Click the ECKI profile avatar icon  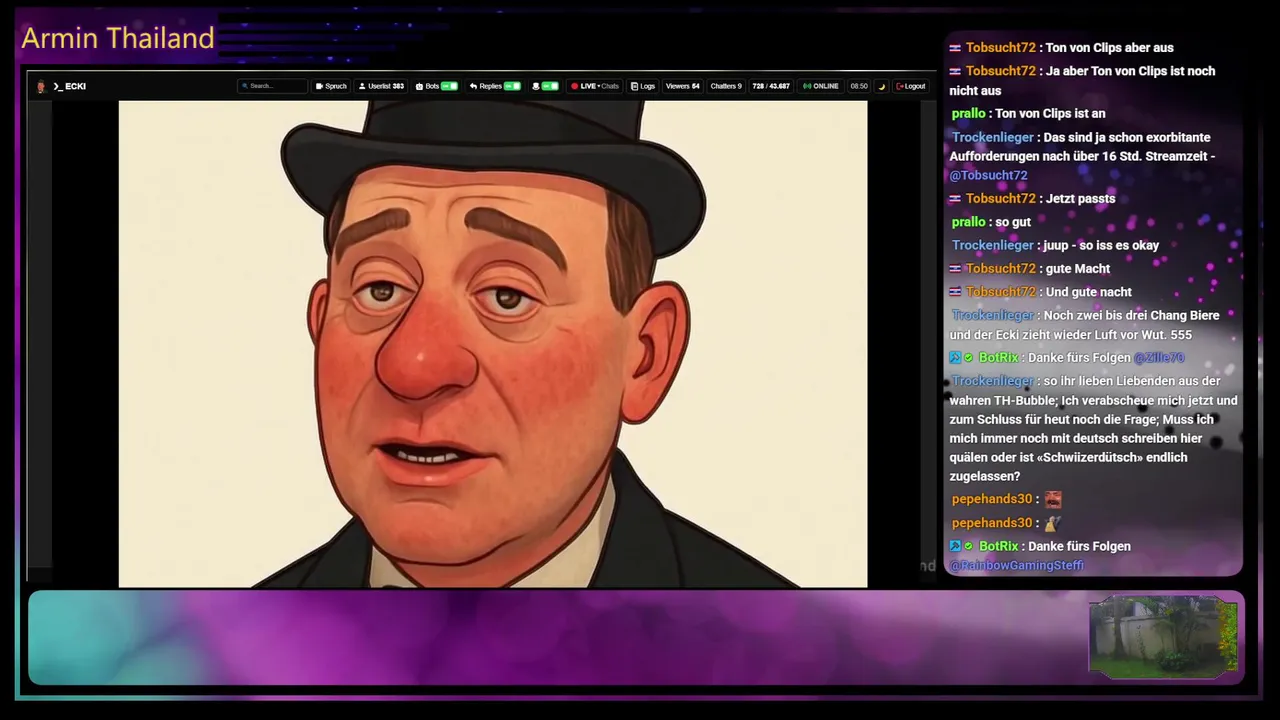pos(41,86)
